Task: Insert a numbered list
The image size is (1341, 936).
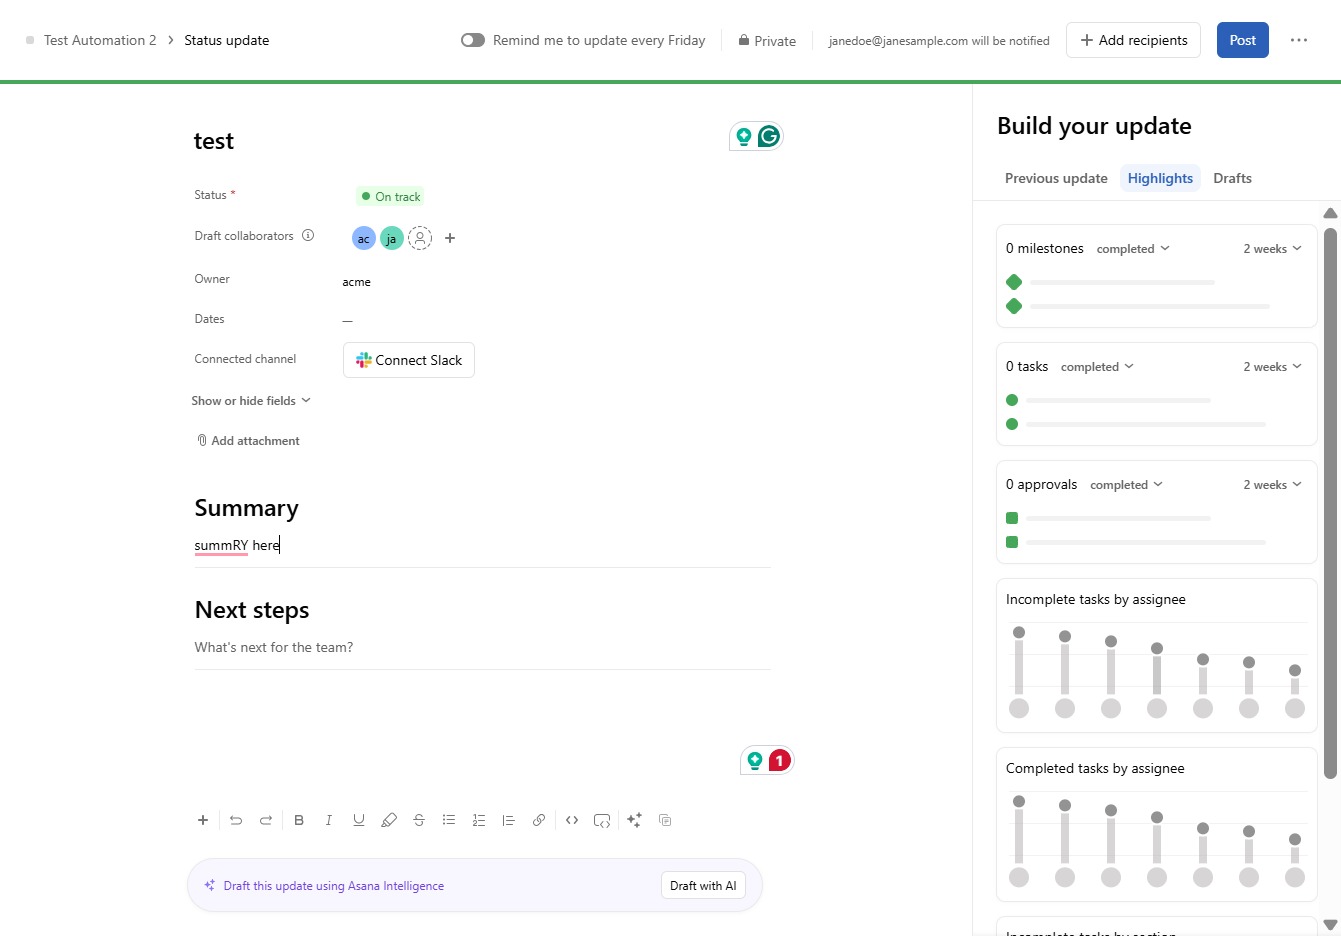Action: tap(479, 820)
